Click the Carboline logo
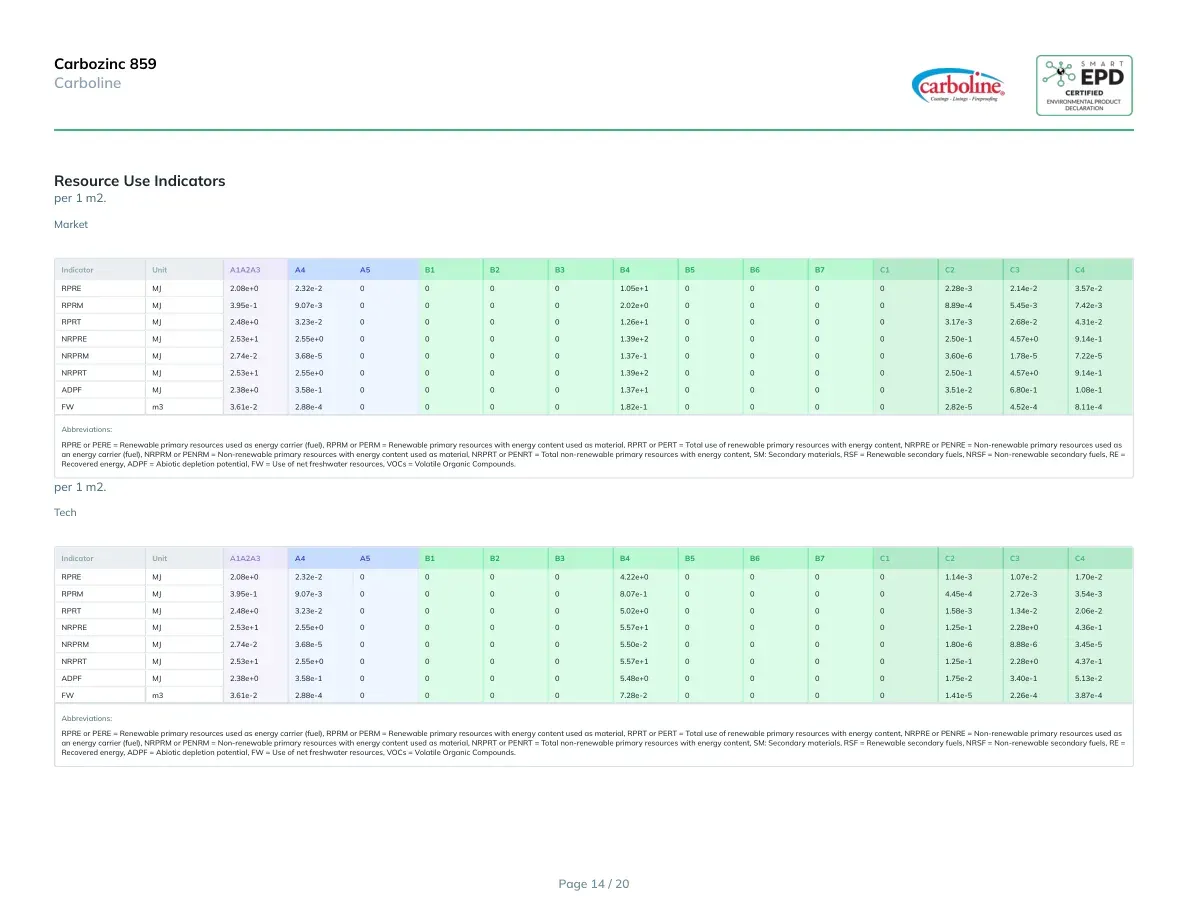Viewport: 1188px width, 918px height. click(x=958, y=86)
